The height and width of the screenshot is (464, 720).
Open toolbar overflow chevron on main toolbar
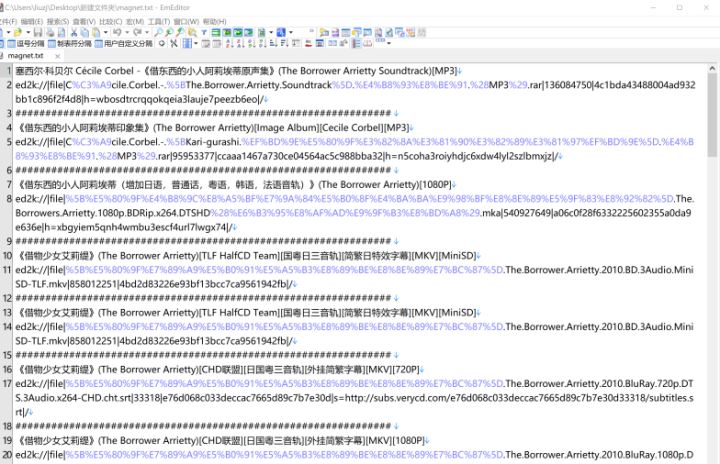(312, 30)
